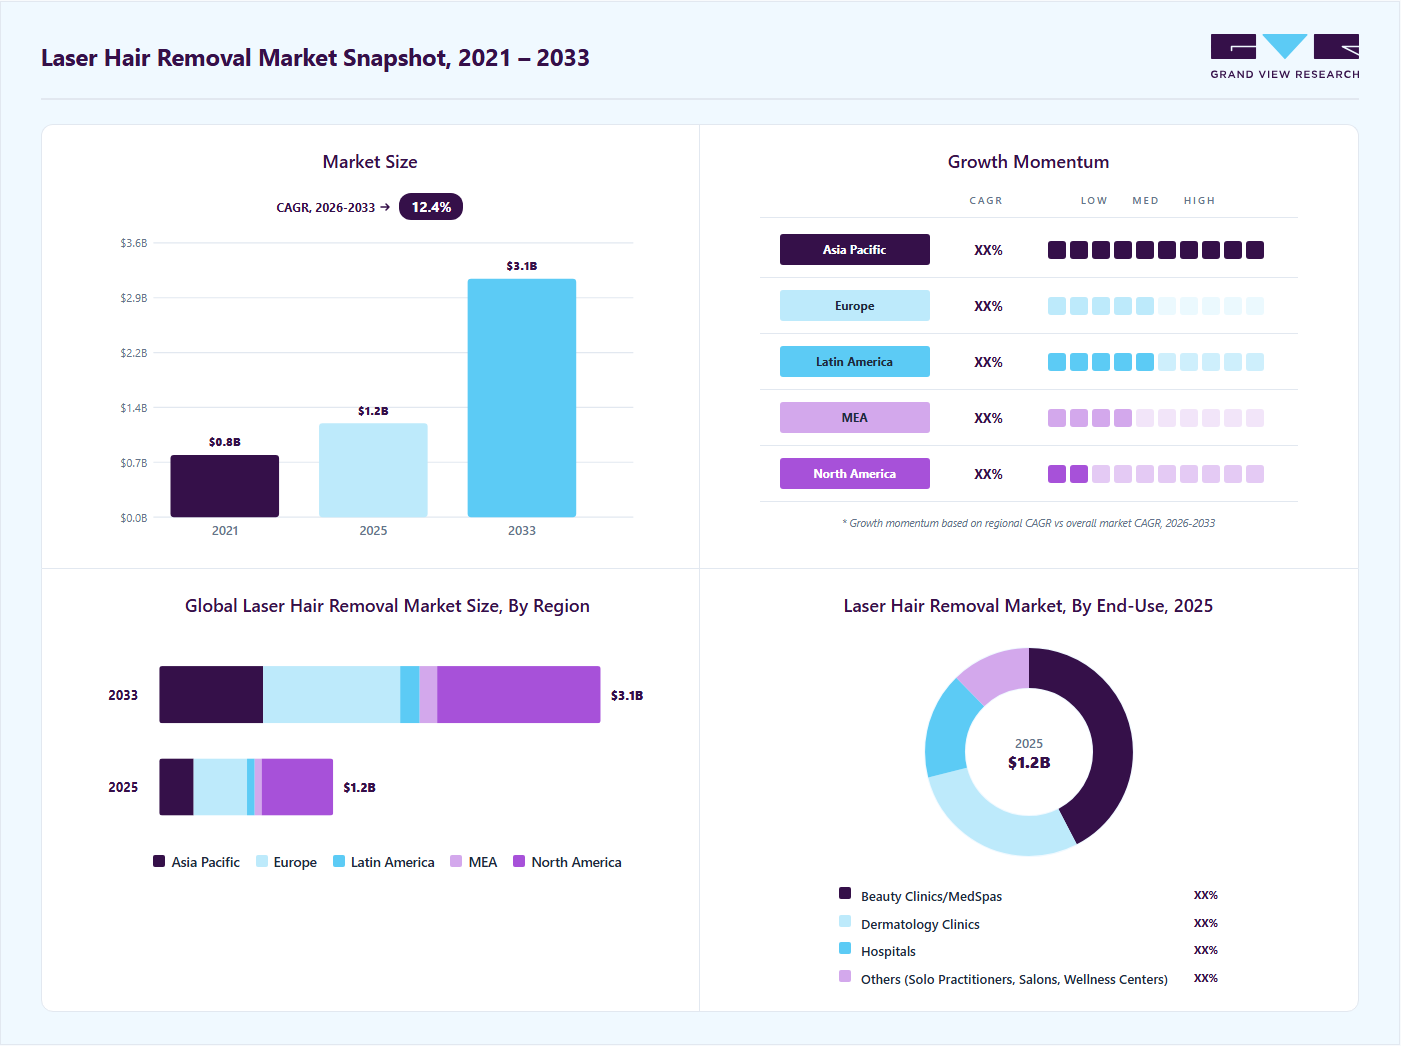Click the "Market Size" chart title
The height and width of the screenshot is (1046, 1401).
point(370,162)
